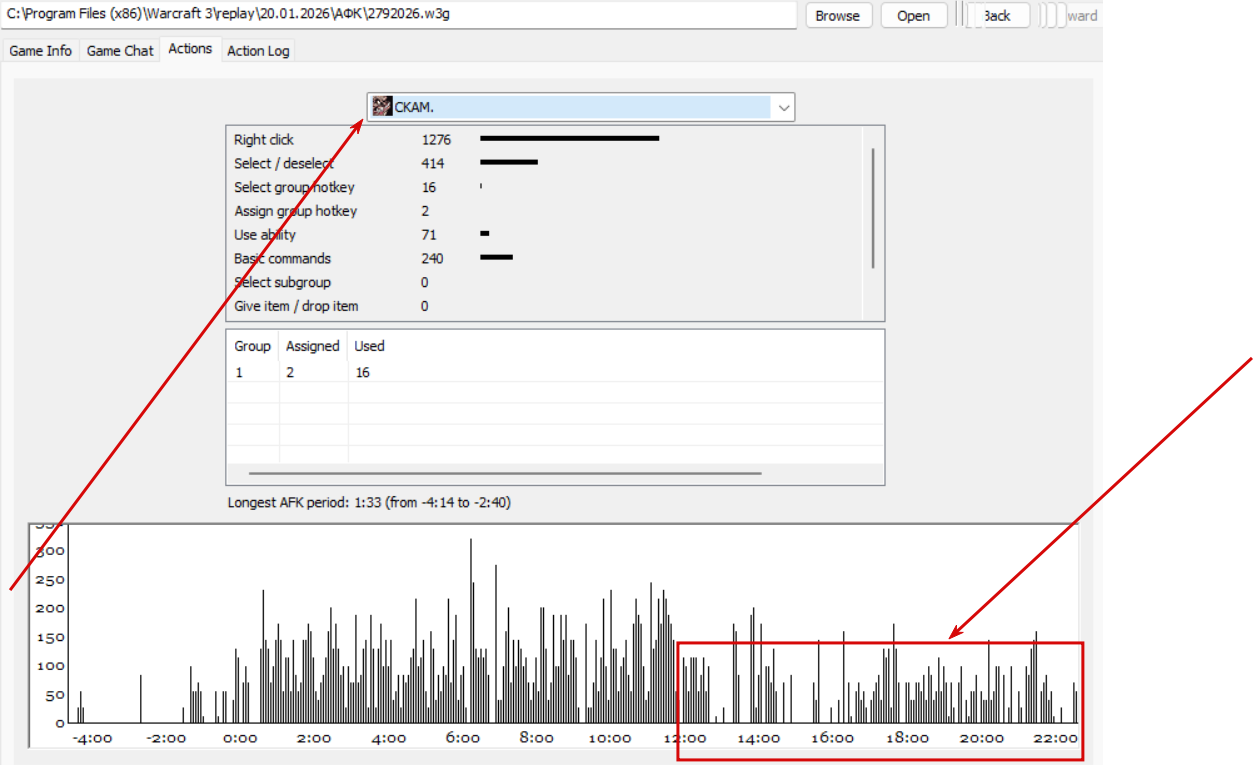Click the 0:00 time axis label
The image size is (1253, 765).
click(x=241, y=738)
